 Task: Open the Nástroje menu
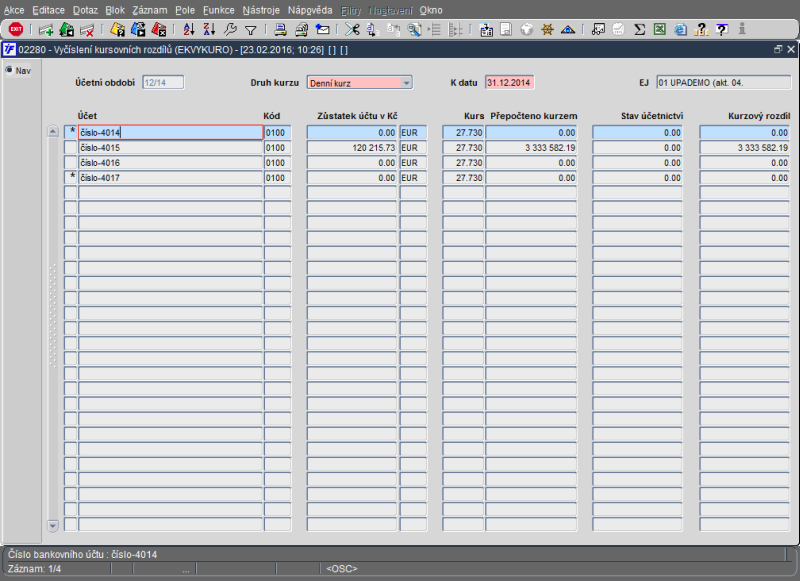point(261,9)
